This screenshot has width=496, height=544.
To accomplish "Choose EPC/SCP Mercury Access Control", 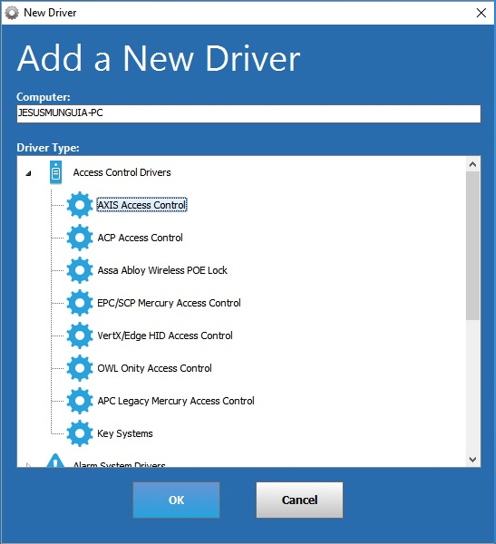I will click(x=169, y=303).
